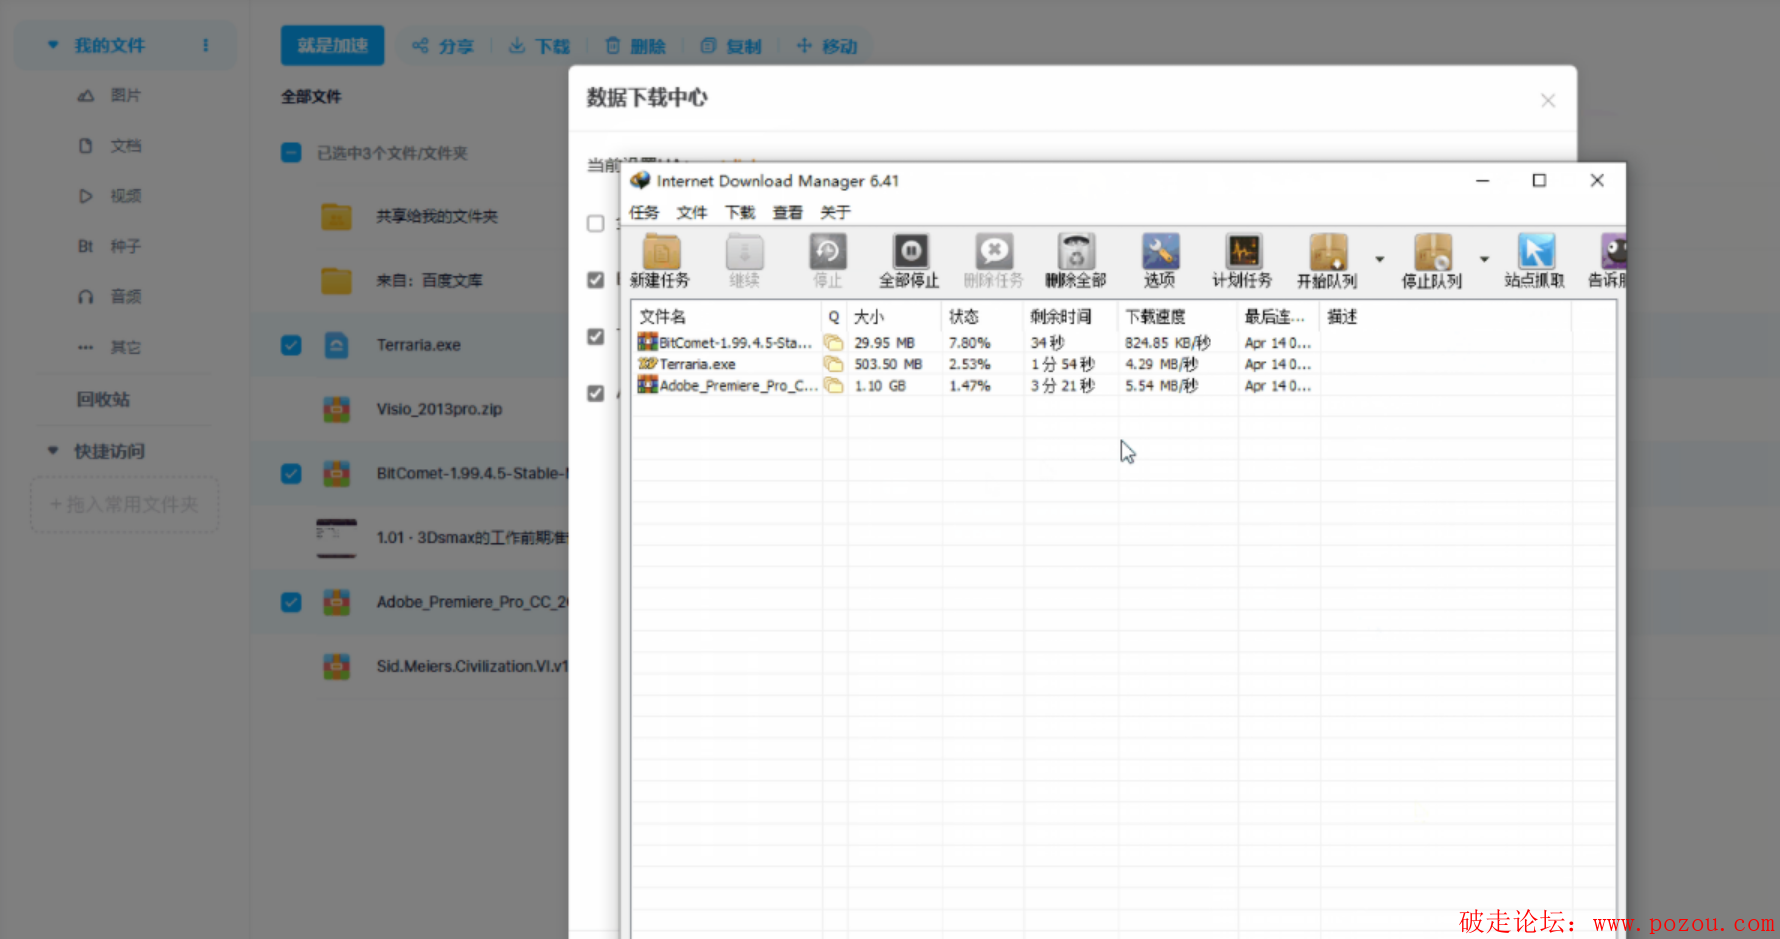Click the 删除任务 icon in IDM toolbar

(994, 252)
